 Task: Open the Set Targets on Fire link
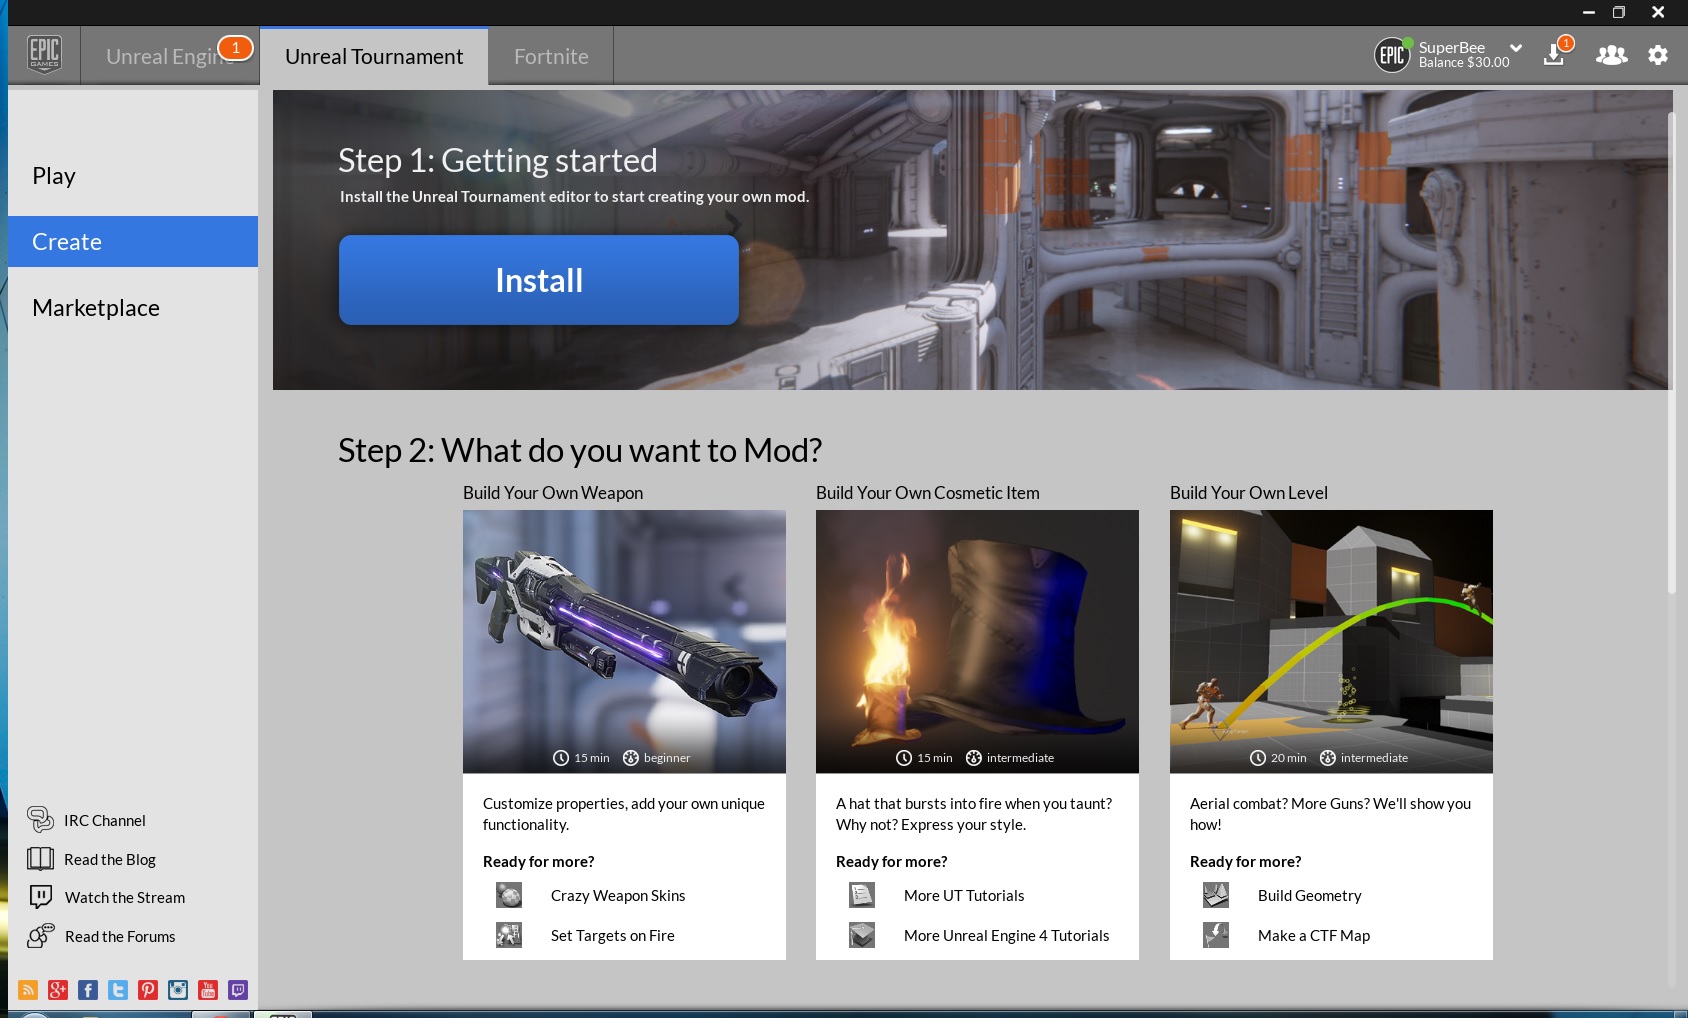pyautogui.click(x=613, y=936)
